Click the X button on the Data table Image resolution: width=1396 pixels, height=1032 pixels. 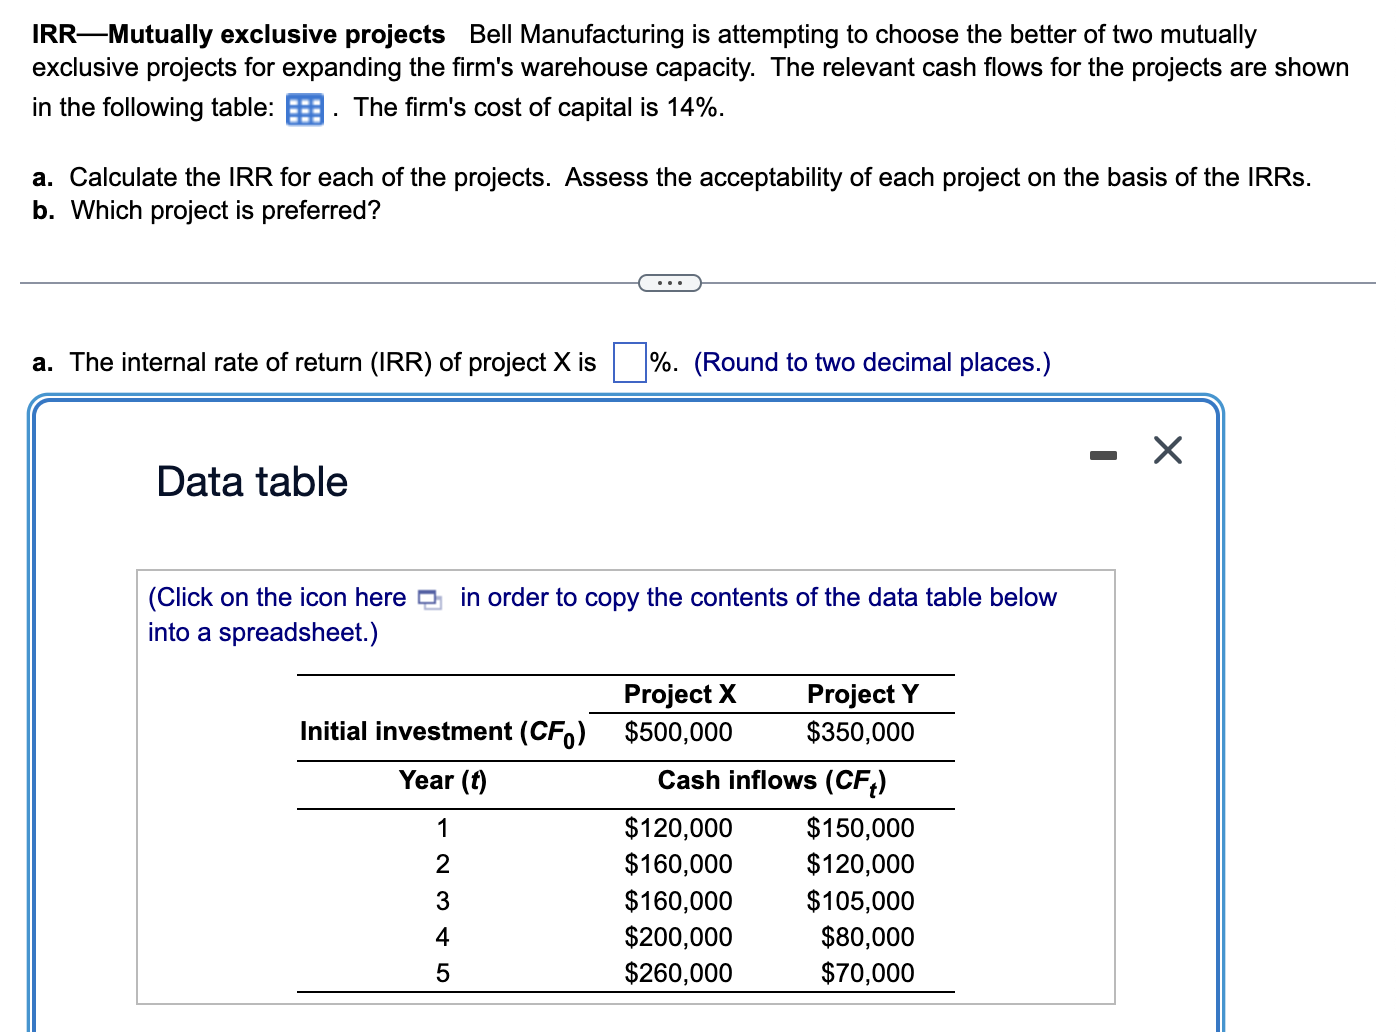tap(1167, 450)
